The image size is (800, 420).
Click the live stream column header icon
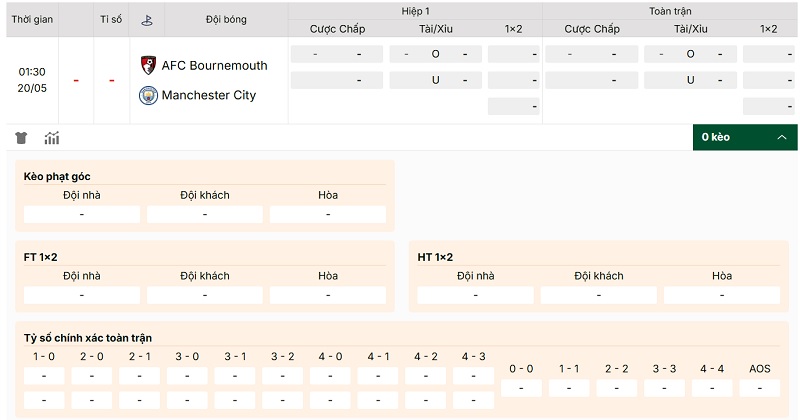(147, 20)
